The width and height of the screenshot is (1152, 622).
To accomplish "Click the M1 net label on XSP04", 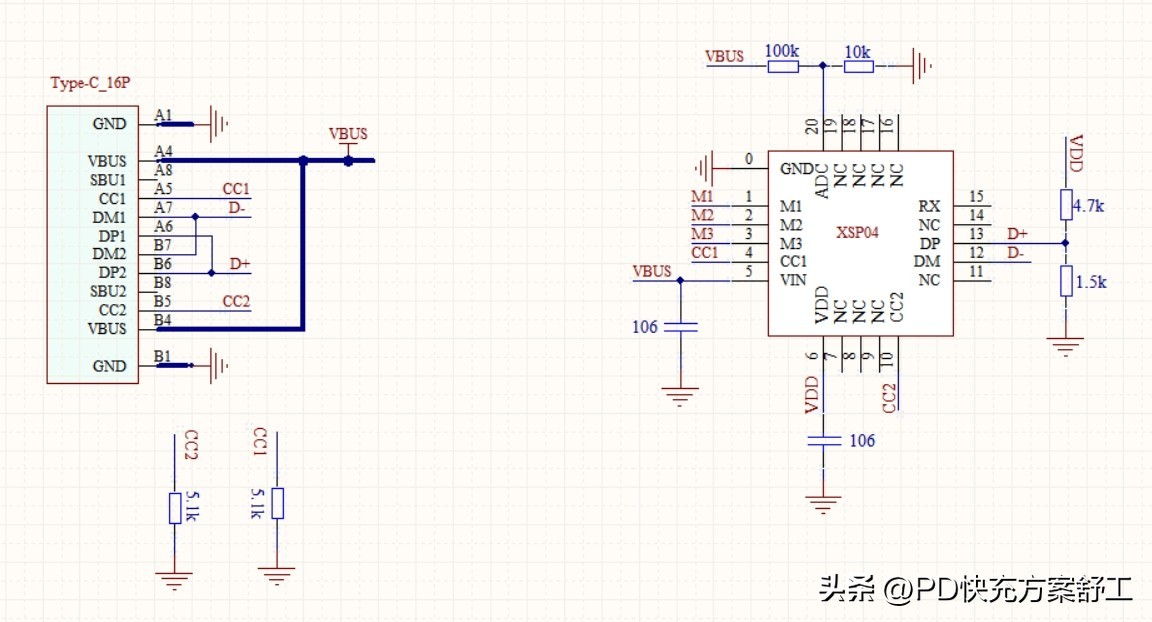I will [703, 194].
